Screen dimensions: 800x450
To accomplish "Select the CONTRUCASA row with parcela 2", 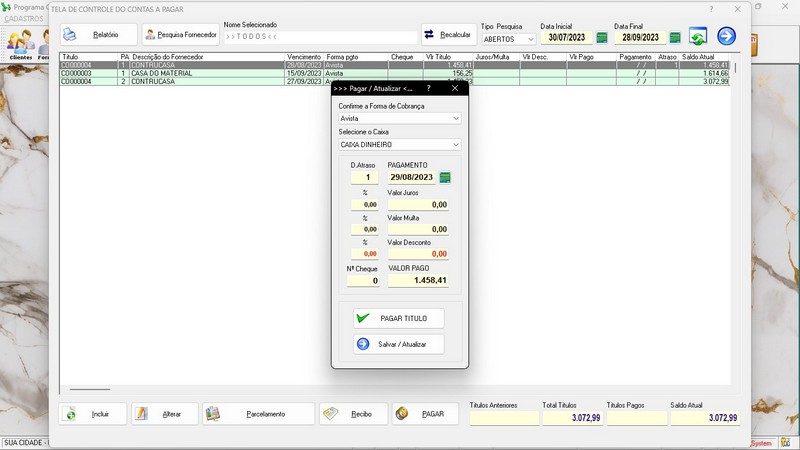I will (x=394, y=82).
